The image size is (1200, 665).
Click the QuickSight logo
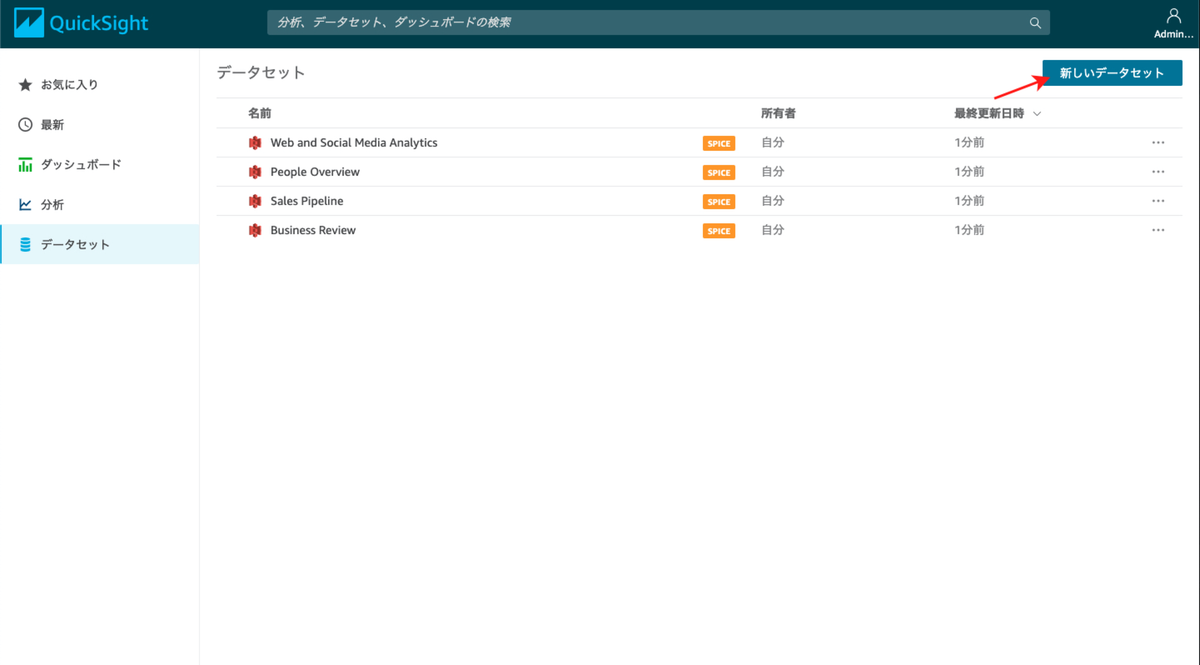tap(81, 23)
